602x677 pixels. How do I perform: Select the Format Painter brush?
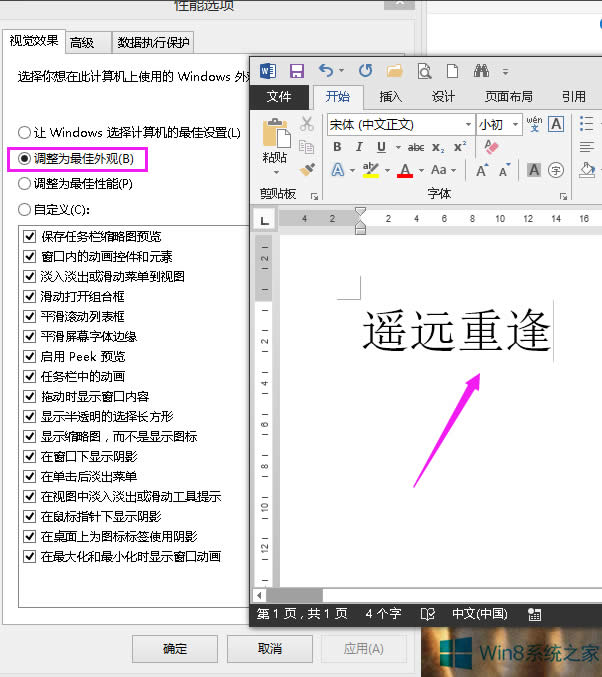[x=307, y=170]
